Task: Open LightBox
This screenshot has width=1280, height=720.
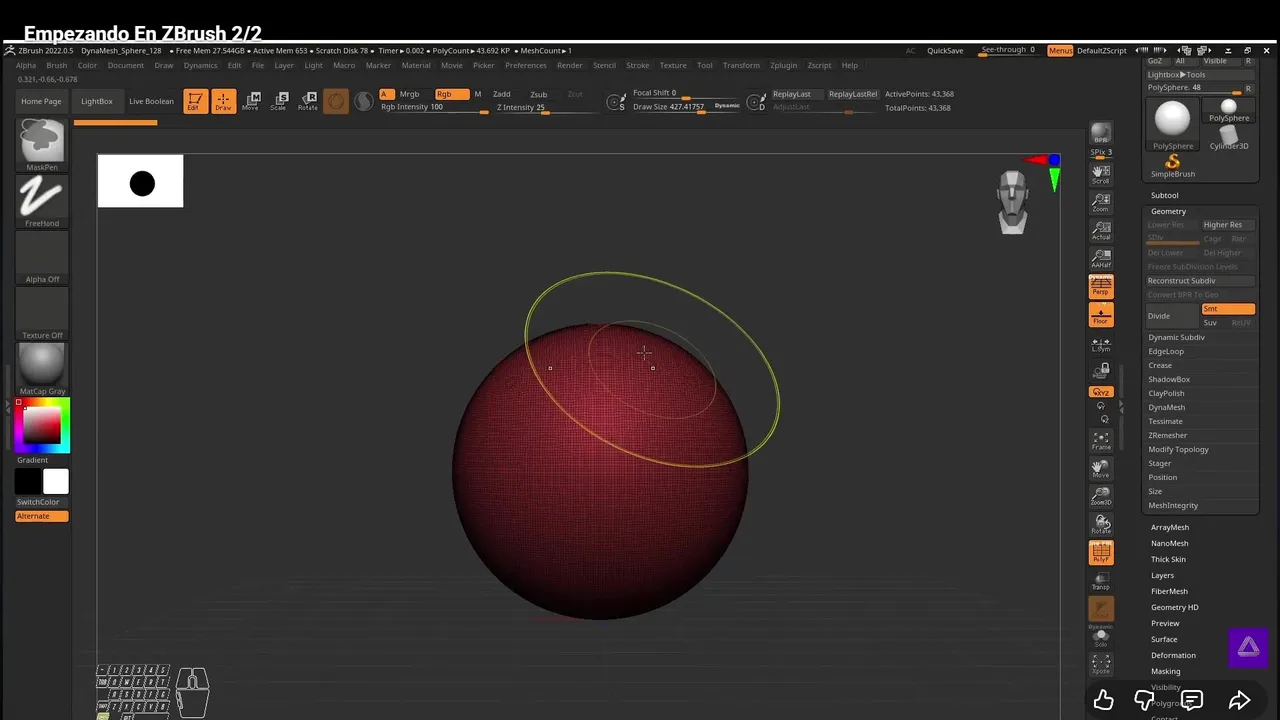Action: (97, 101)
